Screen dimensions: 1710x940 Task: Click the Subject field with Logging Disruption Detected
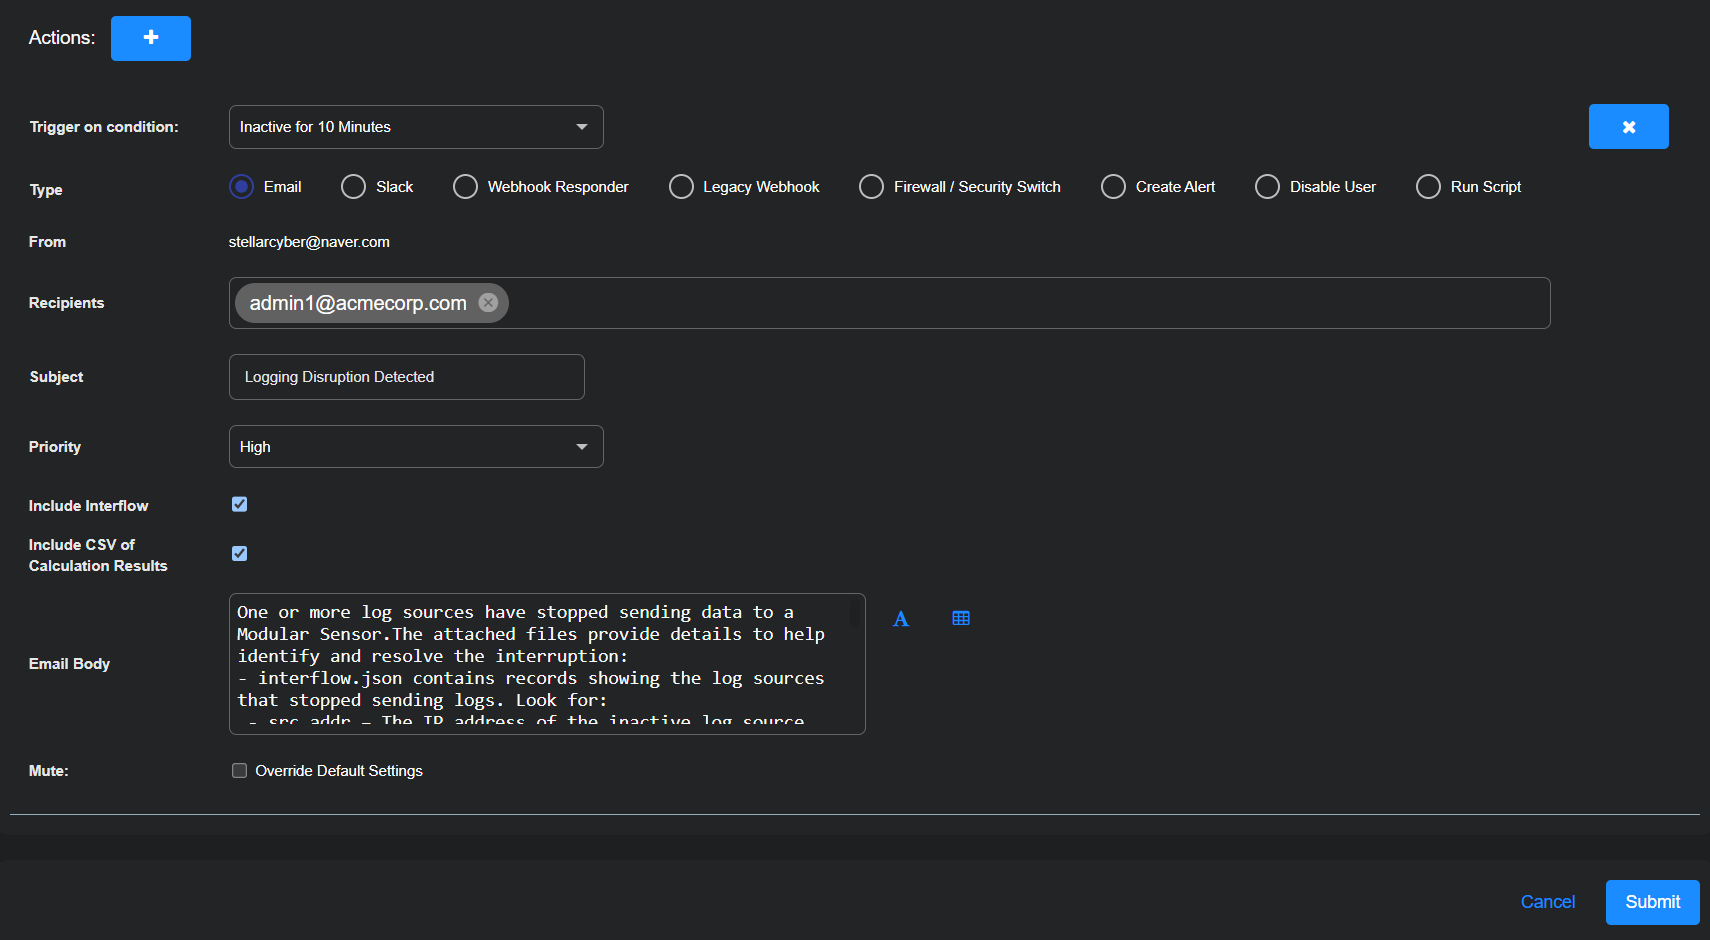click(x=406, y=376)
